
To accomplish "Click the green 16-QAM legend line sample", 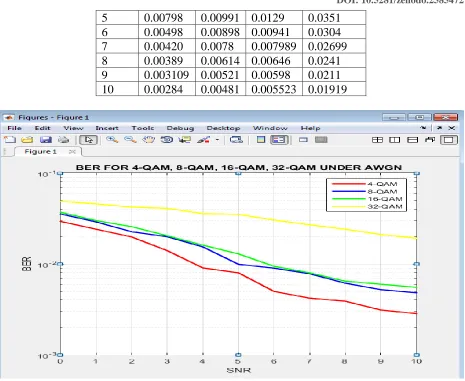I will click(x=349, y=199).
